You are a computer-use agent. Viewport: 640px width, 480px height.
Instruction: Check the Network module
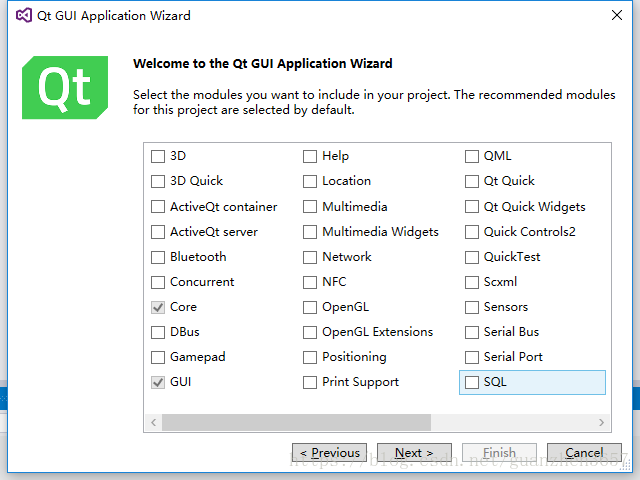(310, 257)
